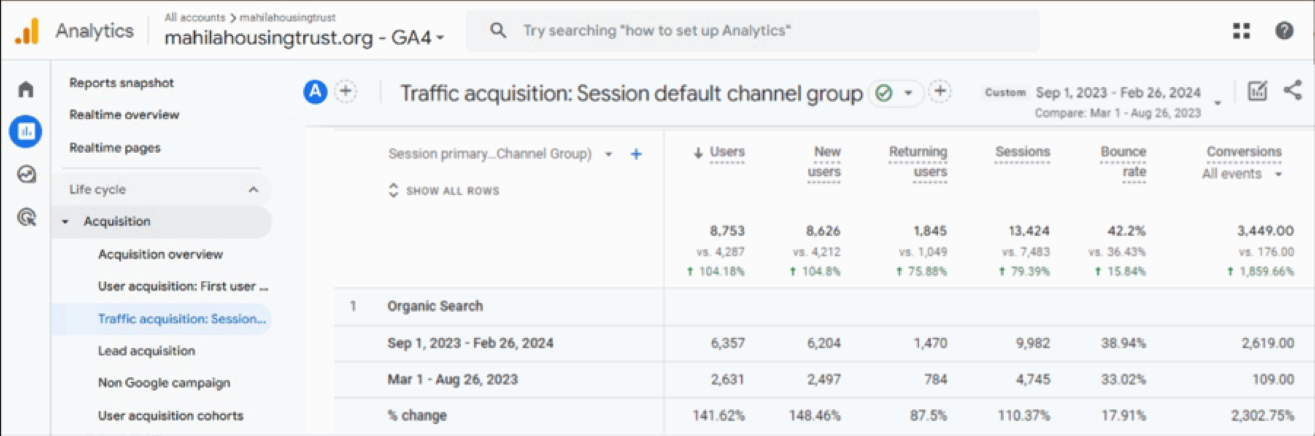Search Analytics using the search field
This screenshot has width=1315, height=436.
click(752, 31)
